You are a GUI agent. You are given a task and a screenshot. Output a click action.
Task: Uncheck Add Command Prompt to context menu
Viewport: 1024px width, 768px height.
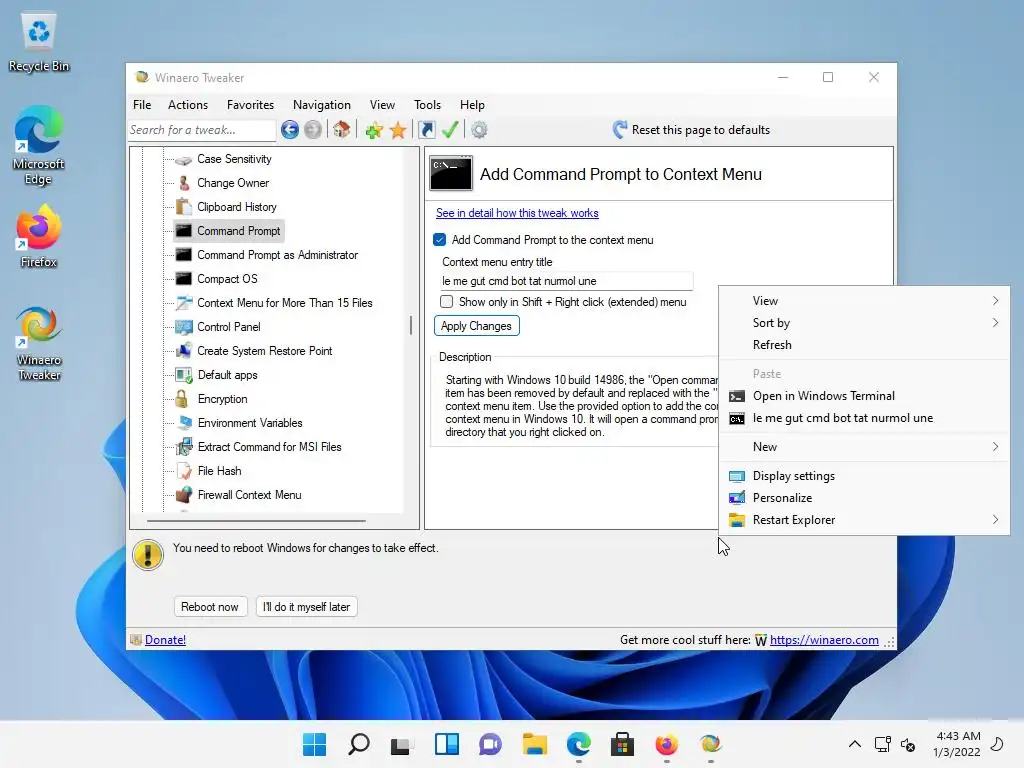coord(440,240)
